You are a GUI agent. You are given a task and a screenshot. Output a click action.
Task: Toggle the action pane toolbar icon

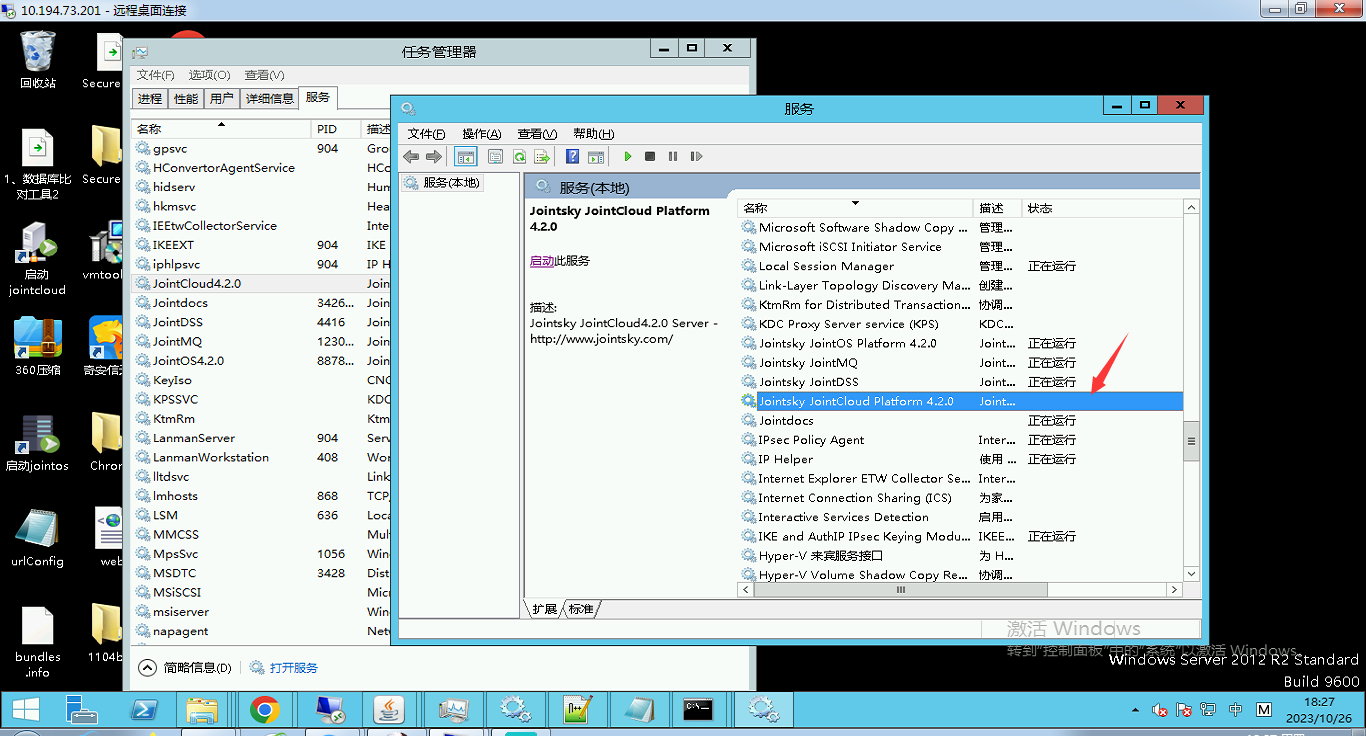click(596, 157)
